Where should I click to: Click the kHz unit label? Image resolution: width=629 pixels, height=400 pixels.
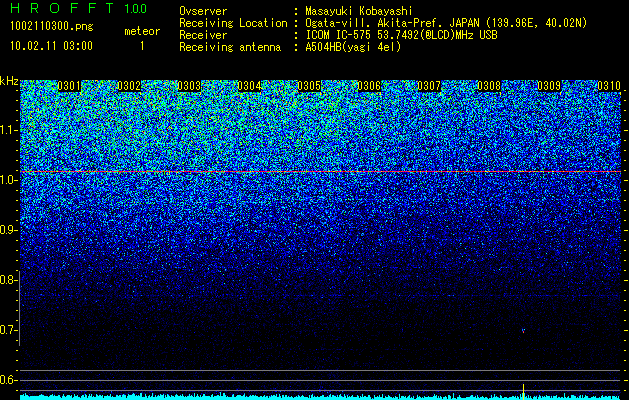[x=9, y=81]
